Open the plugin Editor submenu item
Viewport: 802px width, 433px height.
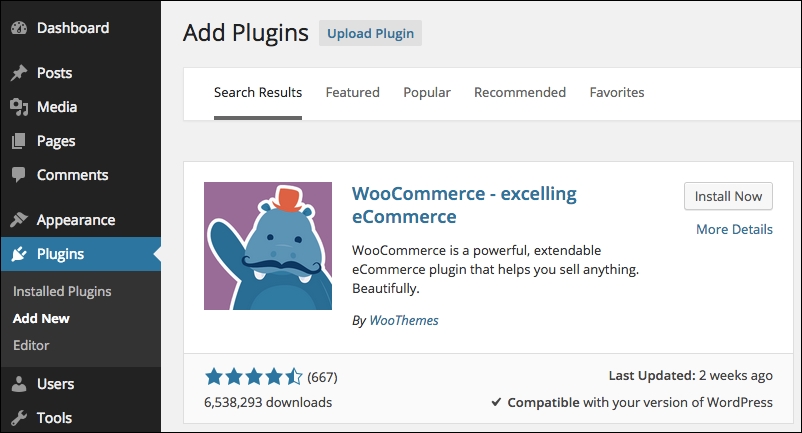click(31, 346)
